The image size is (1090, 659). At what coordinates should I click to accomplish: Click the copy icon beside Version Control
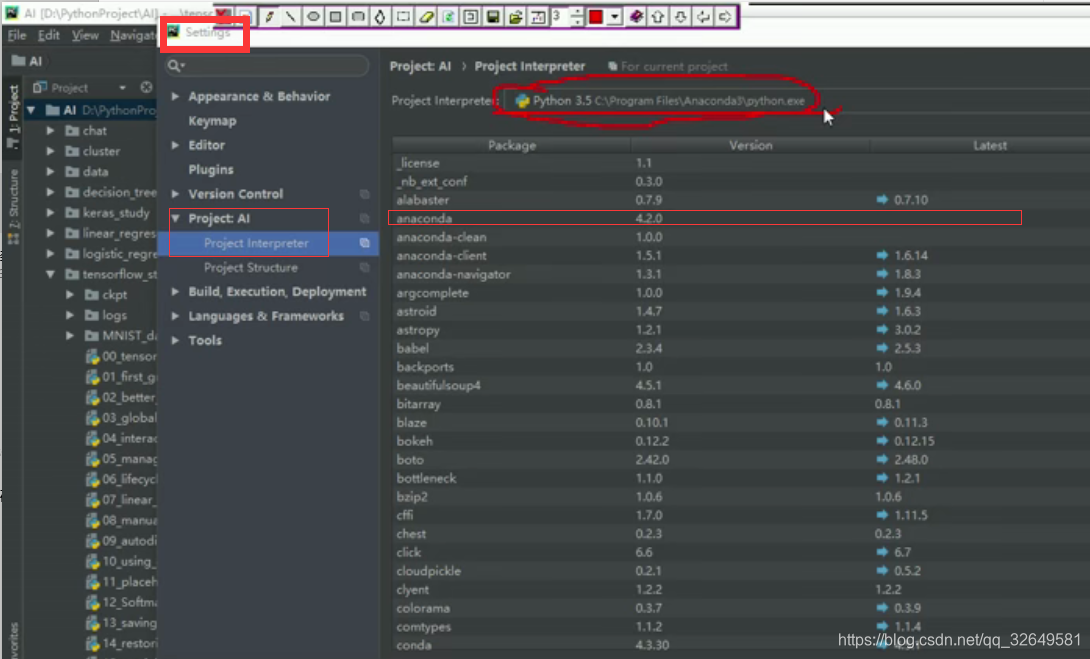coord(364,194)
